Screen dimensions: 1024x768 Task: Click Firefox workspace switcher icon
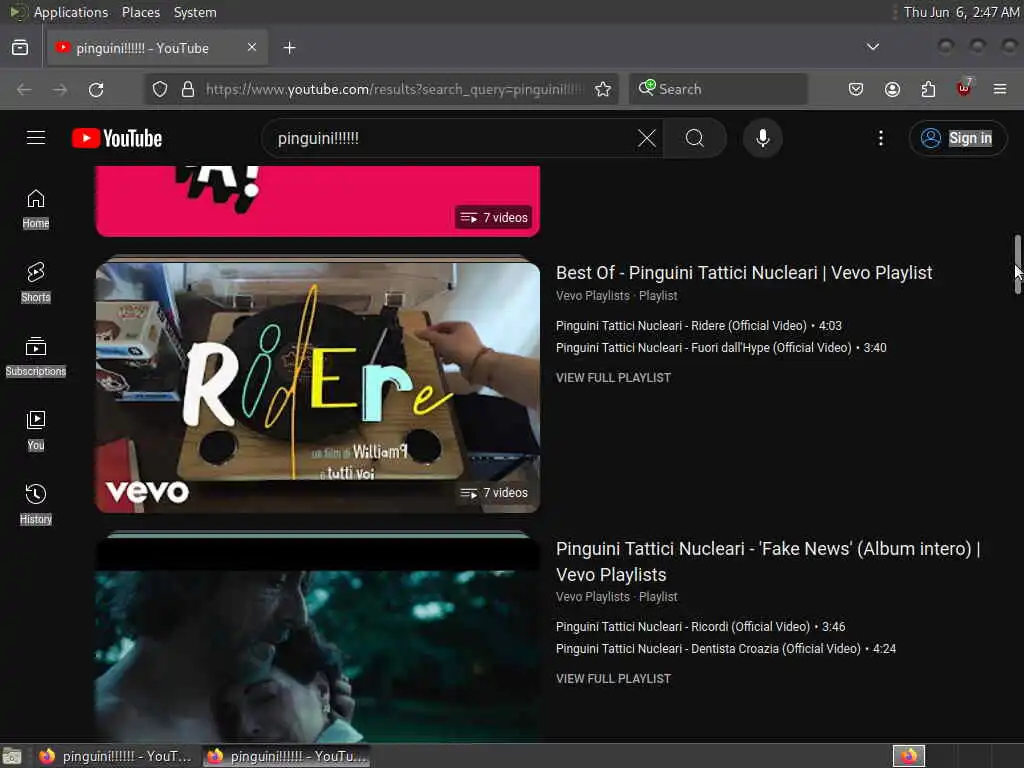[909, 756]
